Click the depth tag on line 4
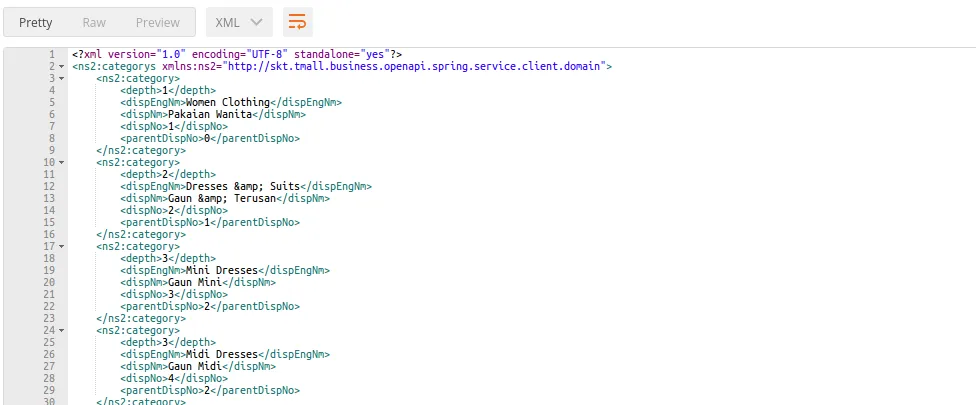Image resolution: width=976 pixels, height=405 pixels. pyautogui.click(x=141, y=90)
